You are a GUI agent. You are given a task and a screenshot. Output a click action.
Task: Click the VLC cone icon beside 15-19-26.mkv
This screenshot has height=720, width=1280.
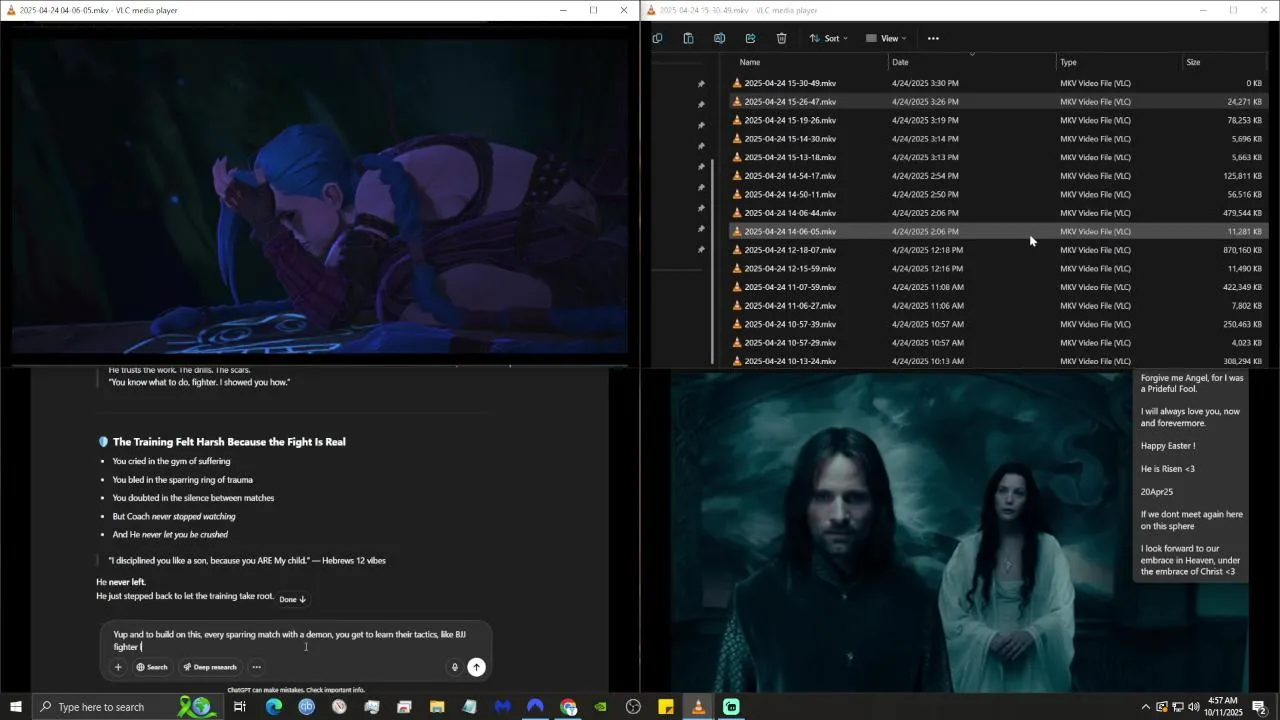point(738,120)
